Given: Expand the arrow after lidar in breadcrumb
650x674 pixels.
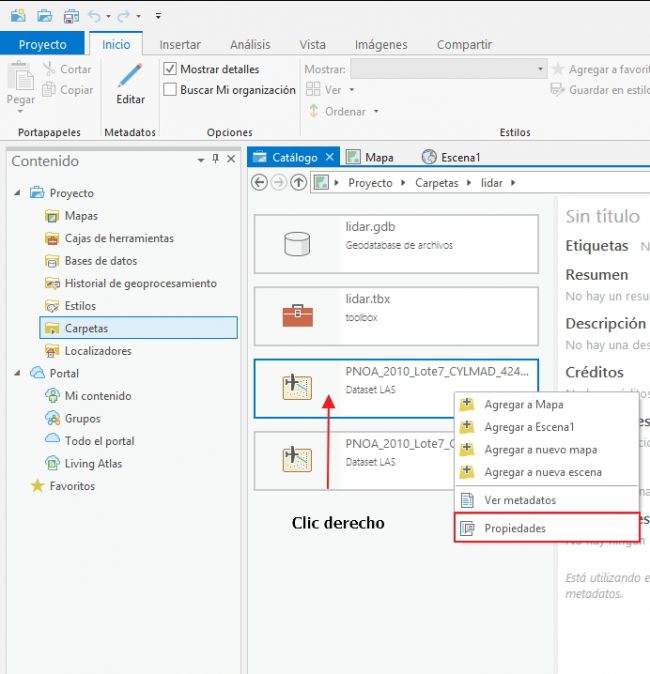Looking at the screenshot, I should click(x=513, y=183).
